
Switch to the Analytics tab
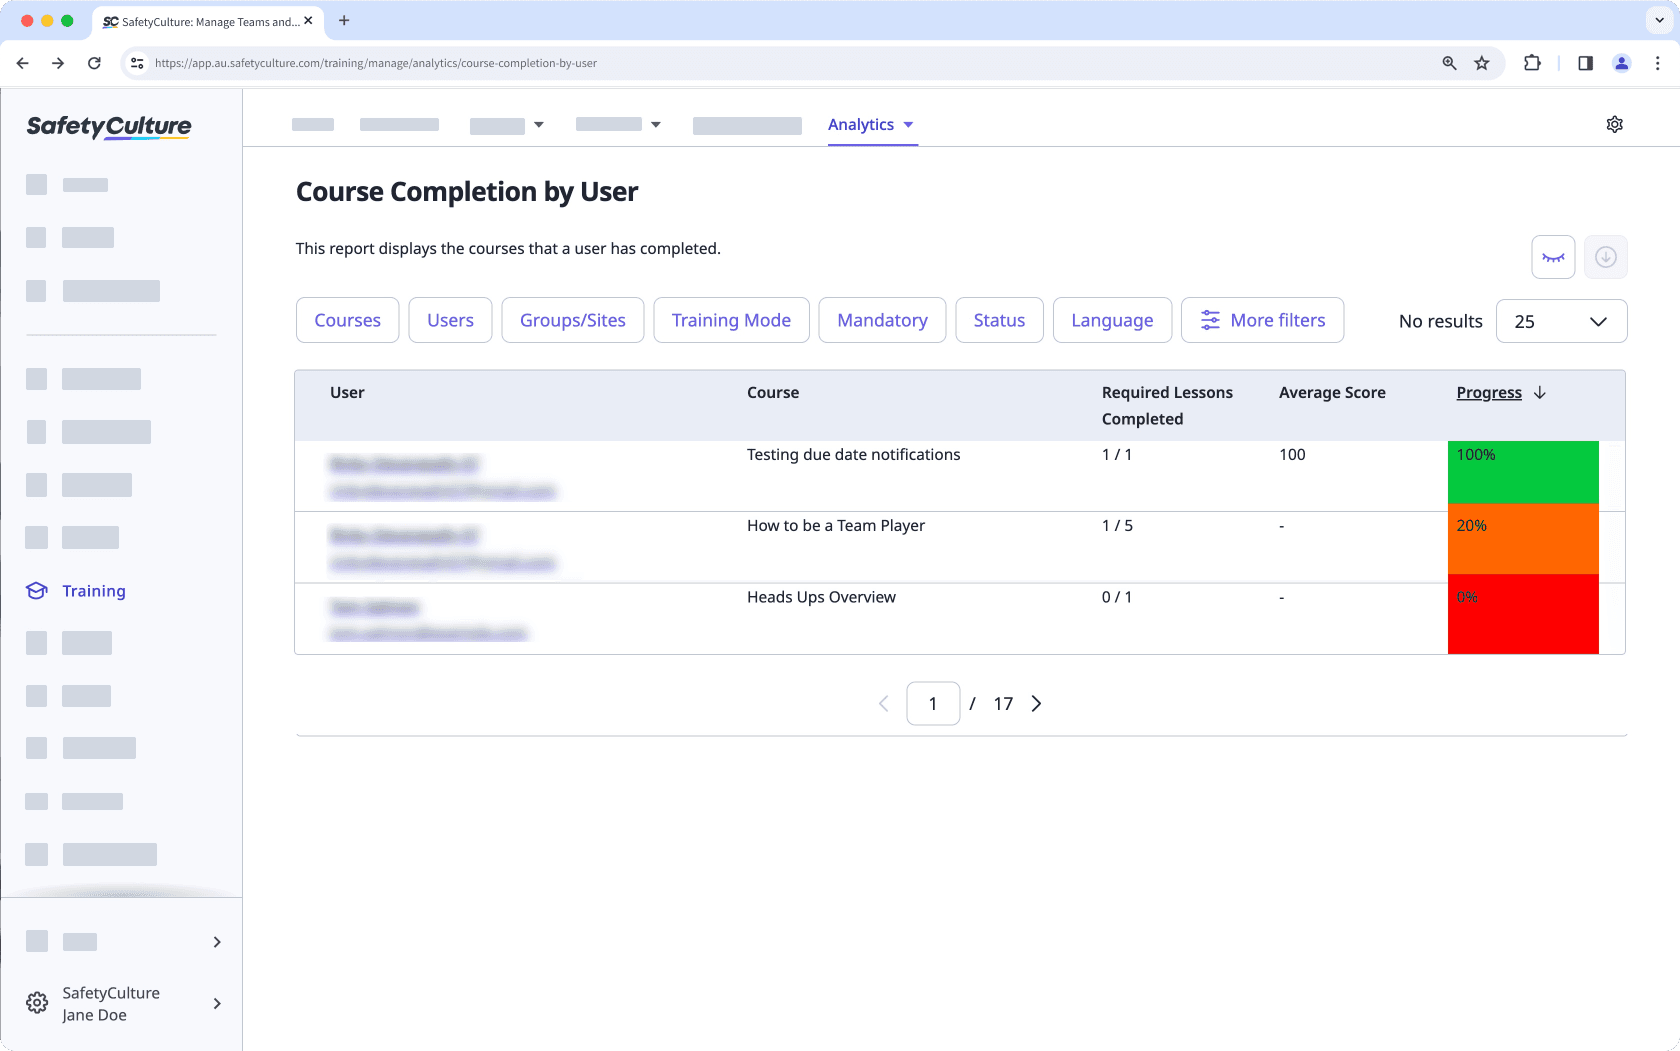coord(862,124)
